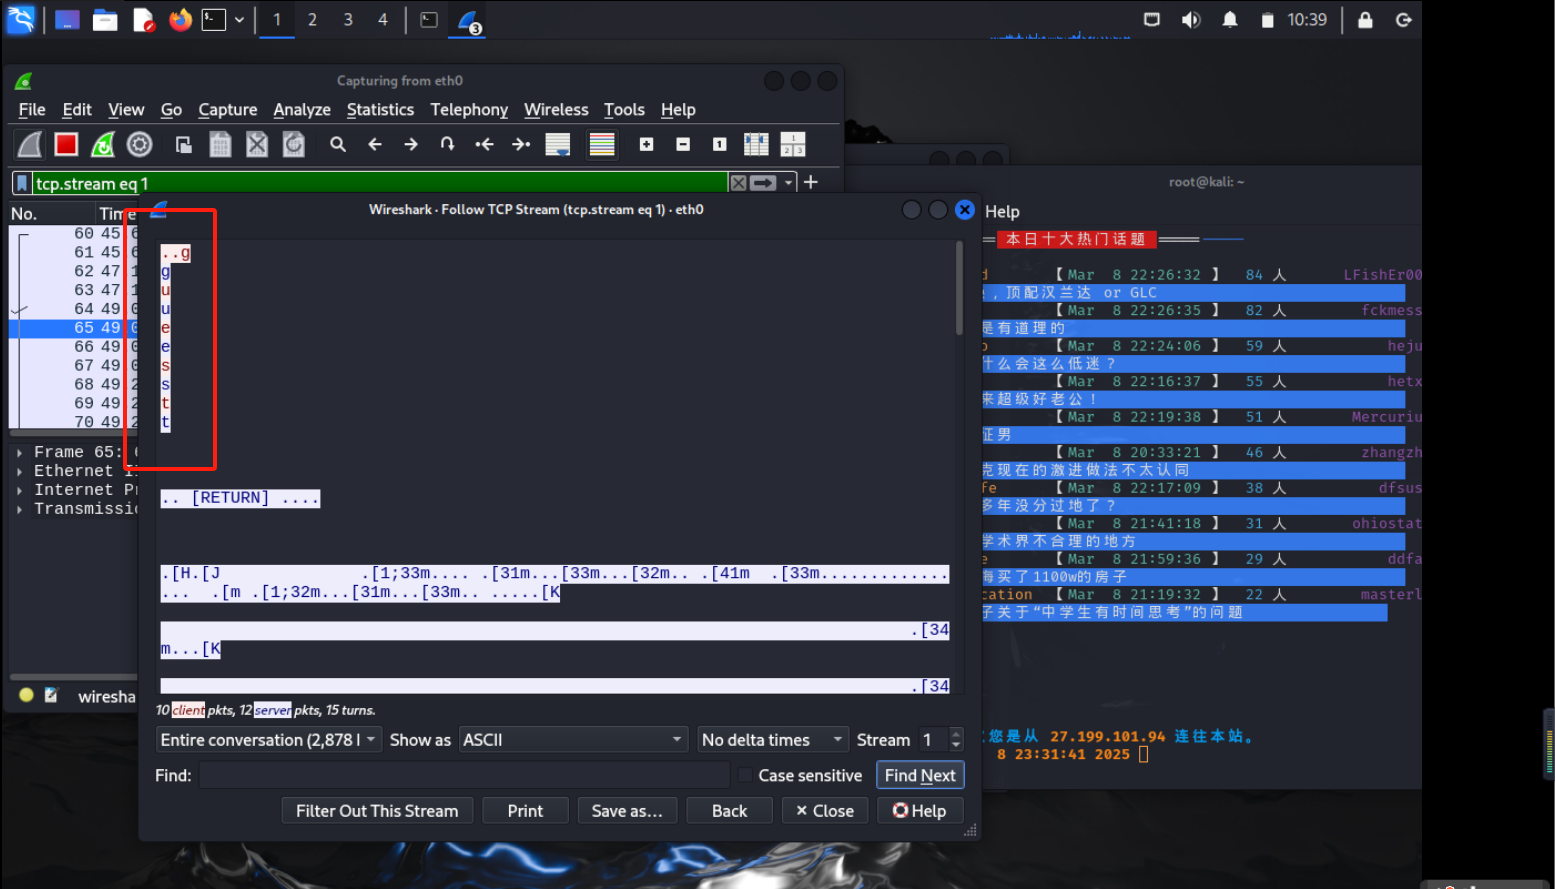The image size is (1555, 889).
Task: Open the Entire conversation dropdown
Action: point(269,740)
